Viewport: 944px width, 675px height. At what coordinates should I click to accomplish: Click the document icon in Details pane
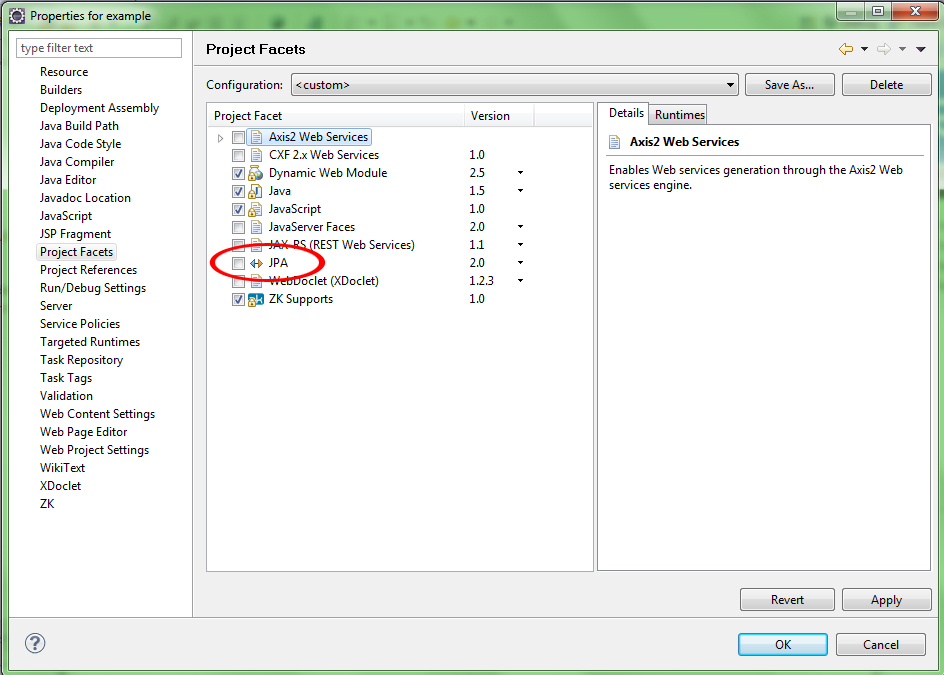[615, 142]
